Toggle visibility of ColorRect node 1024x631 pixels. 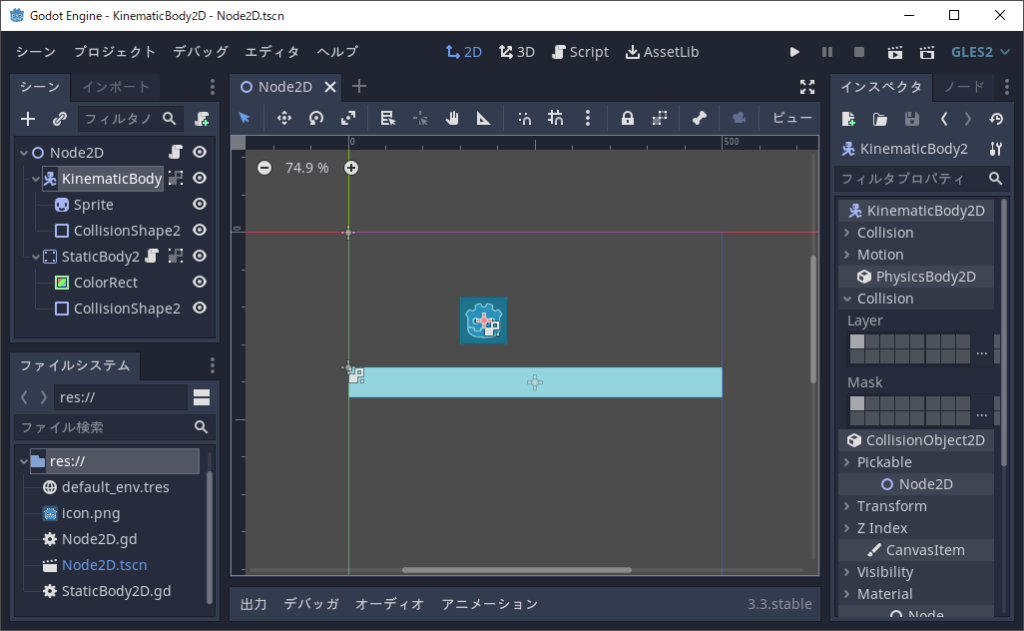point(200,283)
